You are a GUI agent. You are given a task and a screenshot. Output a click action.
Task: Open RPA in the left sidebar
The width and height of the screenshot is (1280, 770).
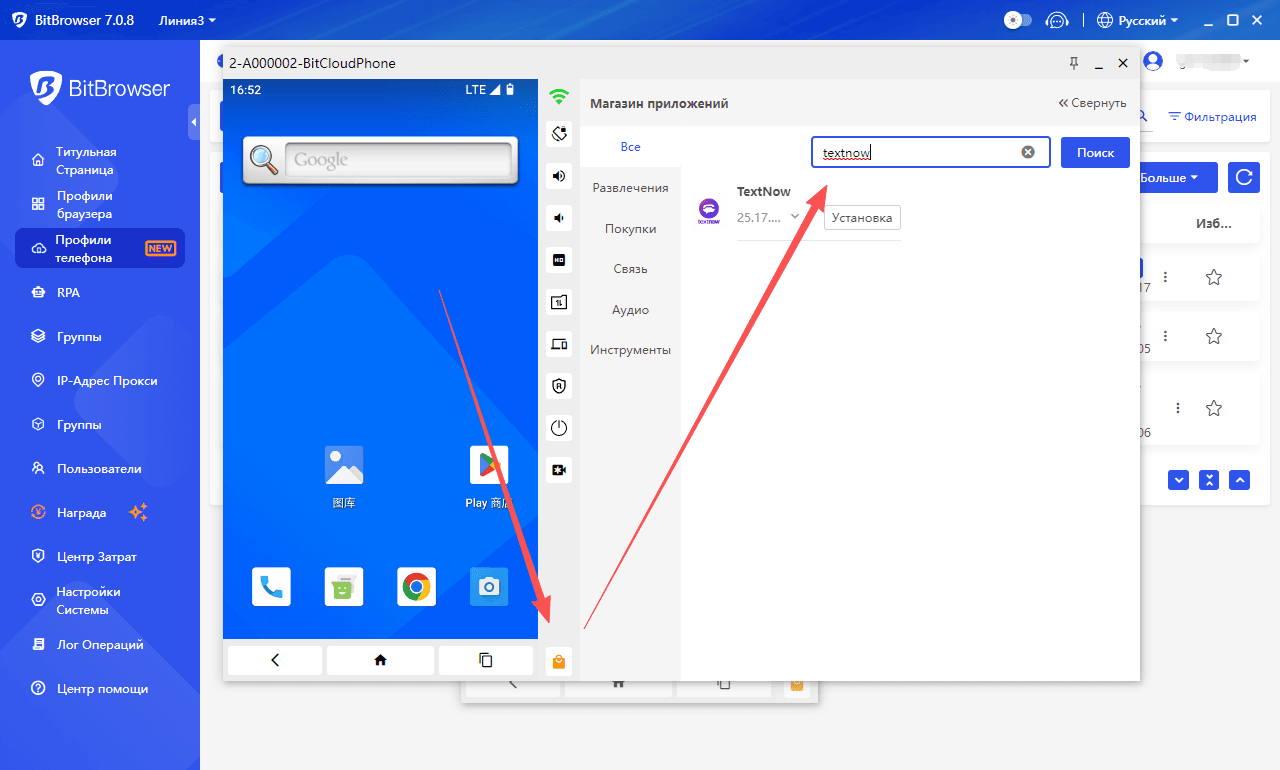(69, 293)
